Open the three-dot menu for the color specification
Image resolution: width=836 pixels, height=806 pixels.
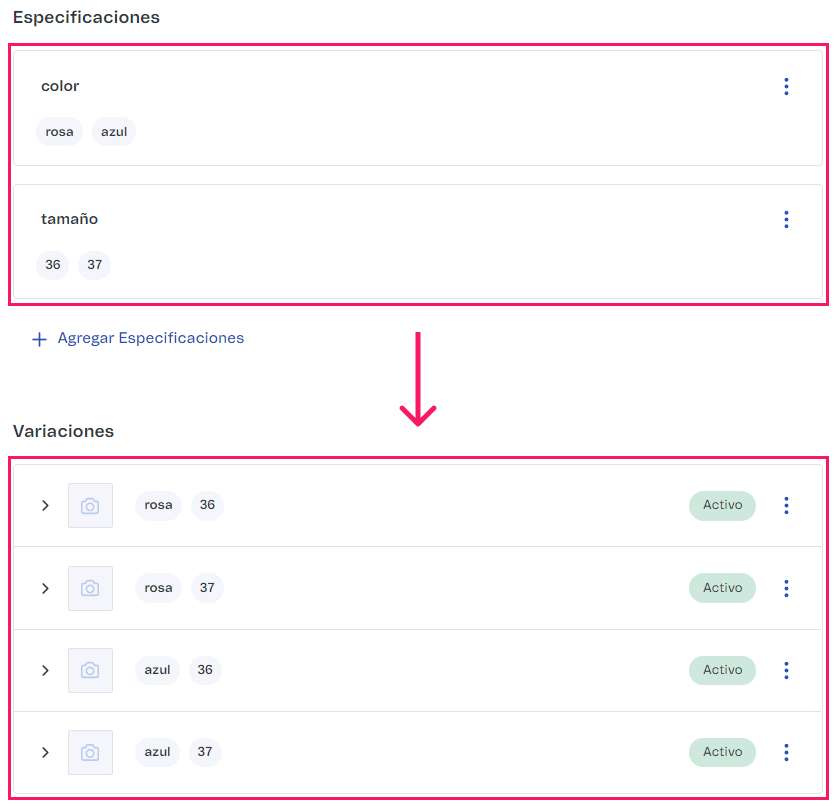pos(786,86)
